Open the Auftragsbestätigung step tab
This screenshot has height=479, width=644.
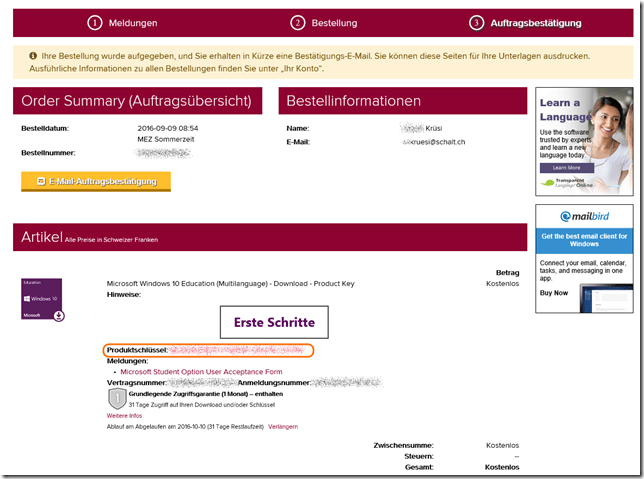click(525, 23)
